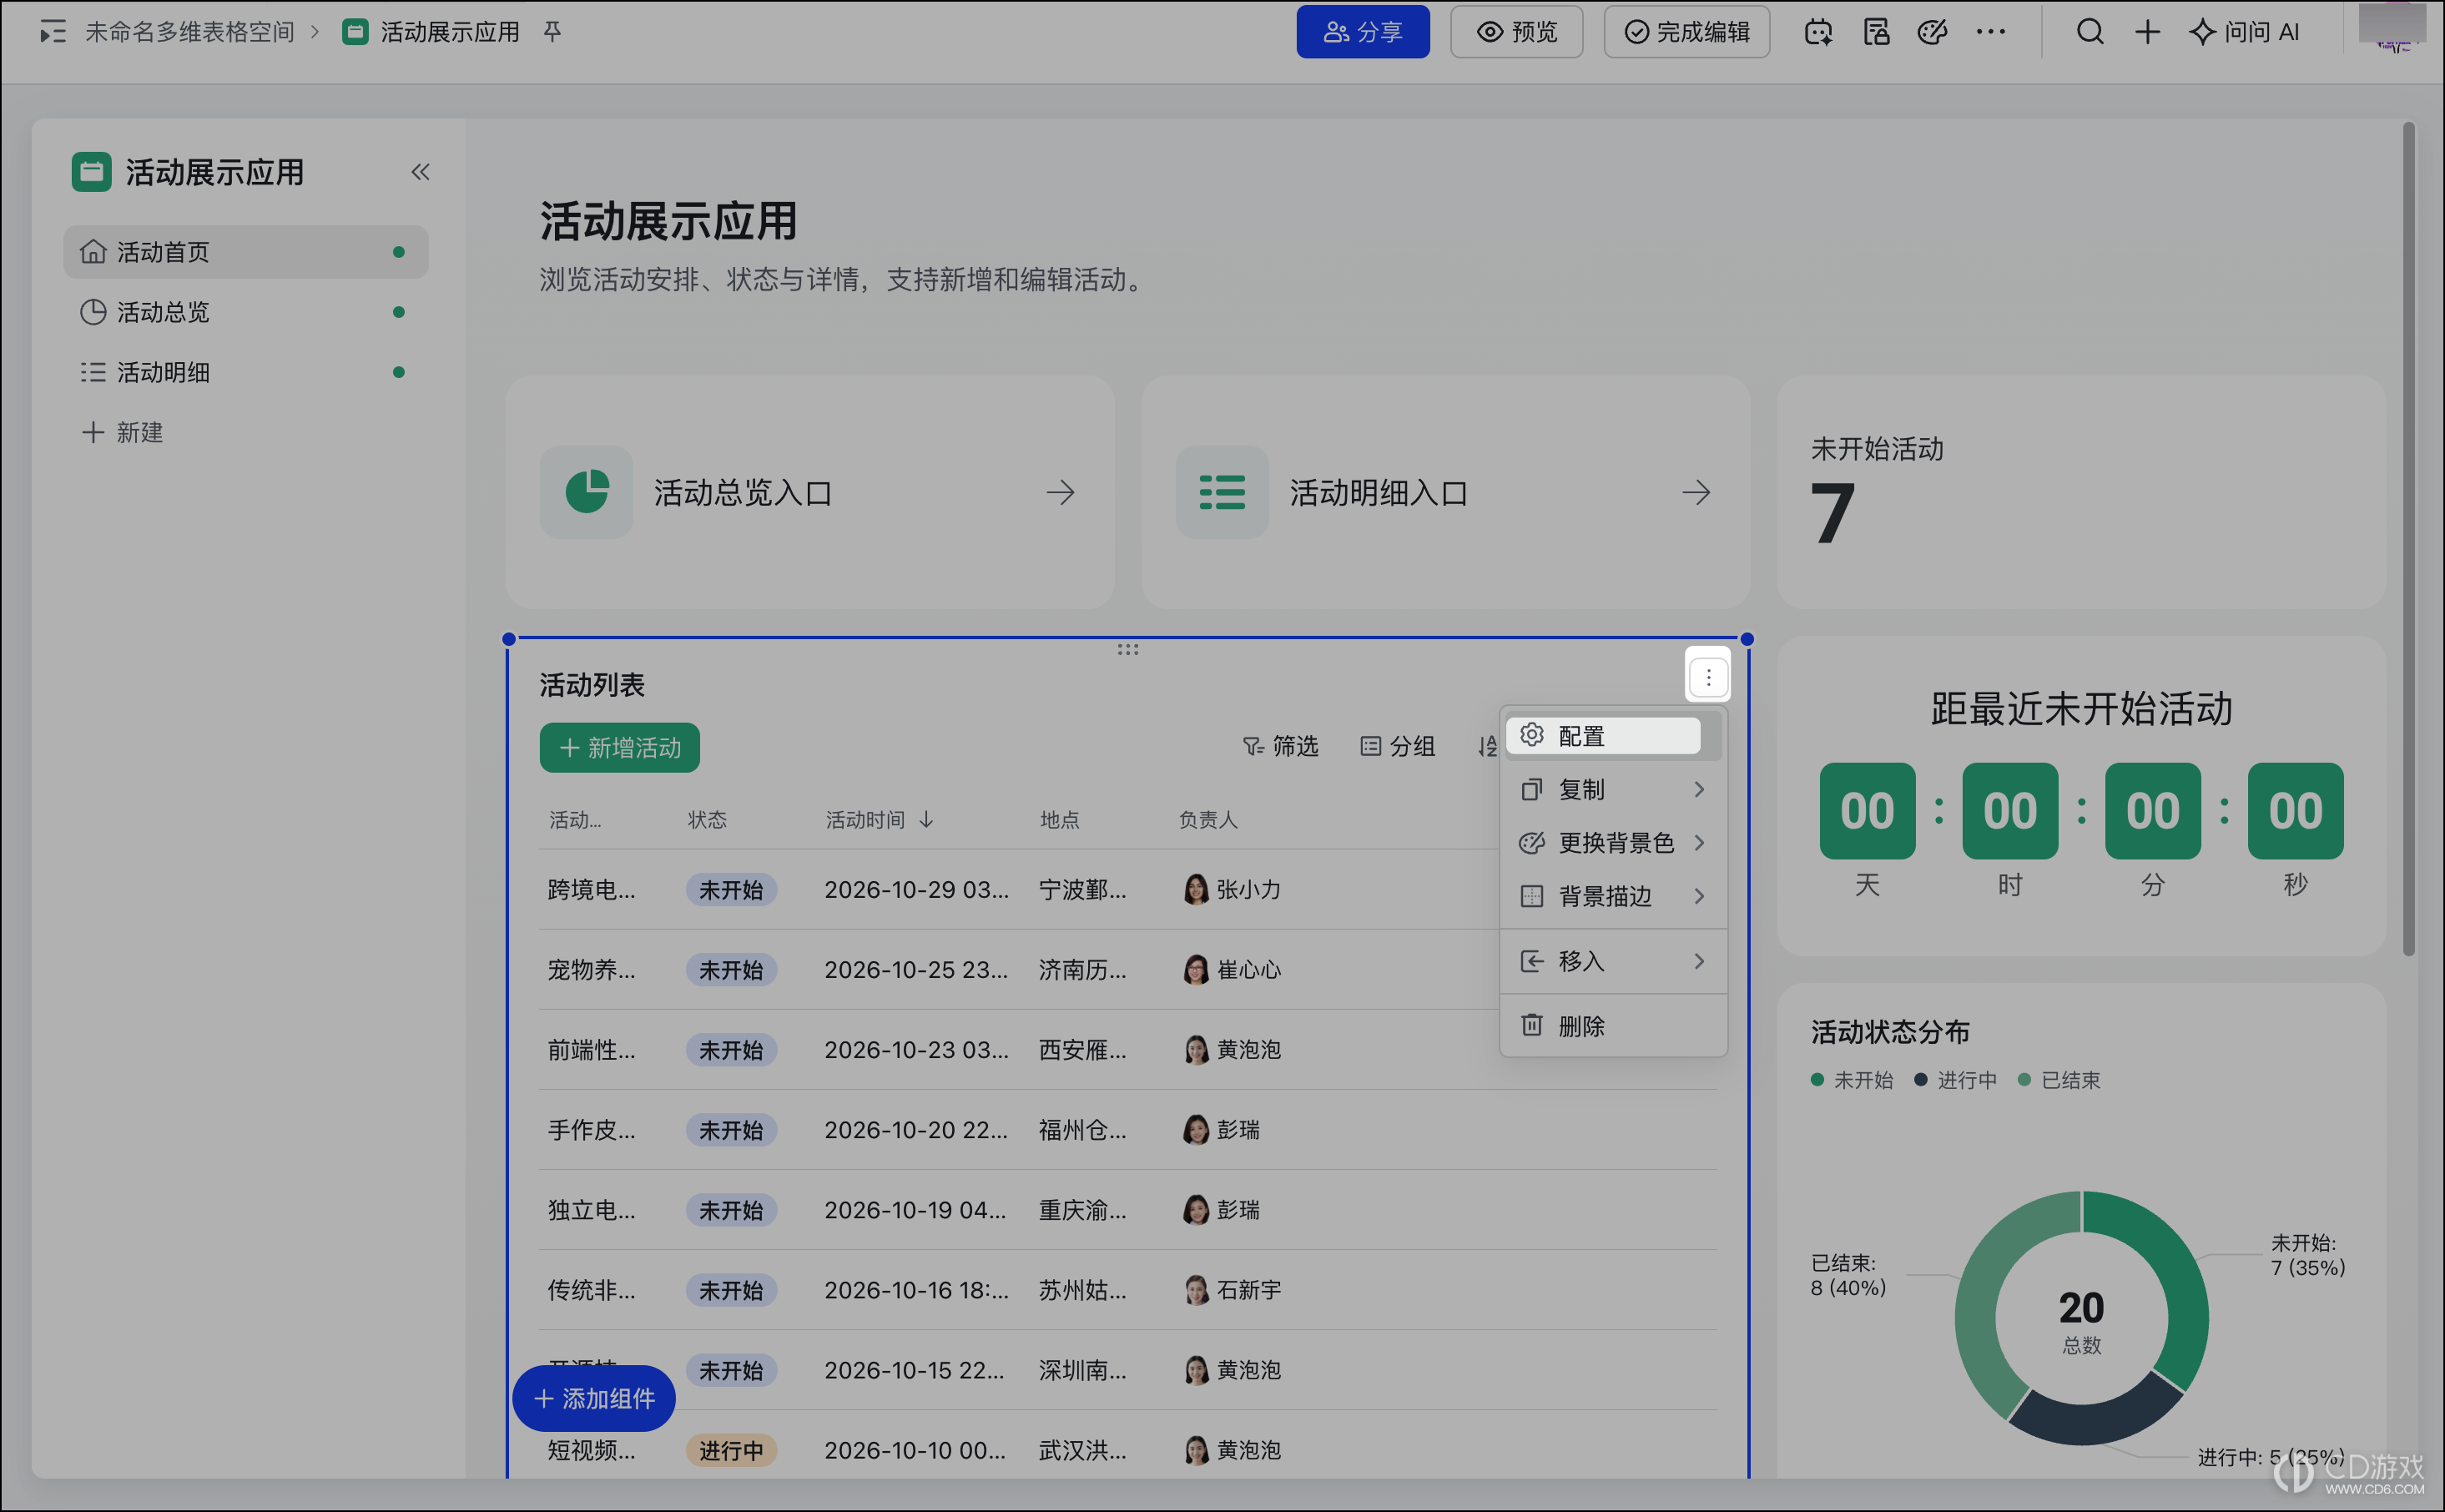The width and height of the screenshot is (2445, 1512).
Task: Collapse the app sidebar with double chevron
Action: pos(420,172)
